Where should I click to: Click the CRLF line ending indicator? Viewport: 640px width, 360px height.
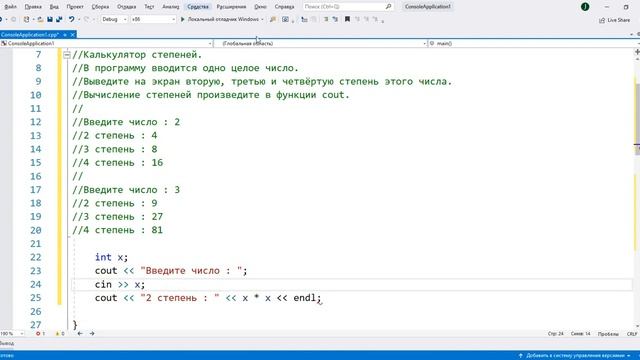pyautogui.click(x=632, y=334)
